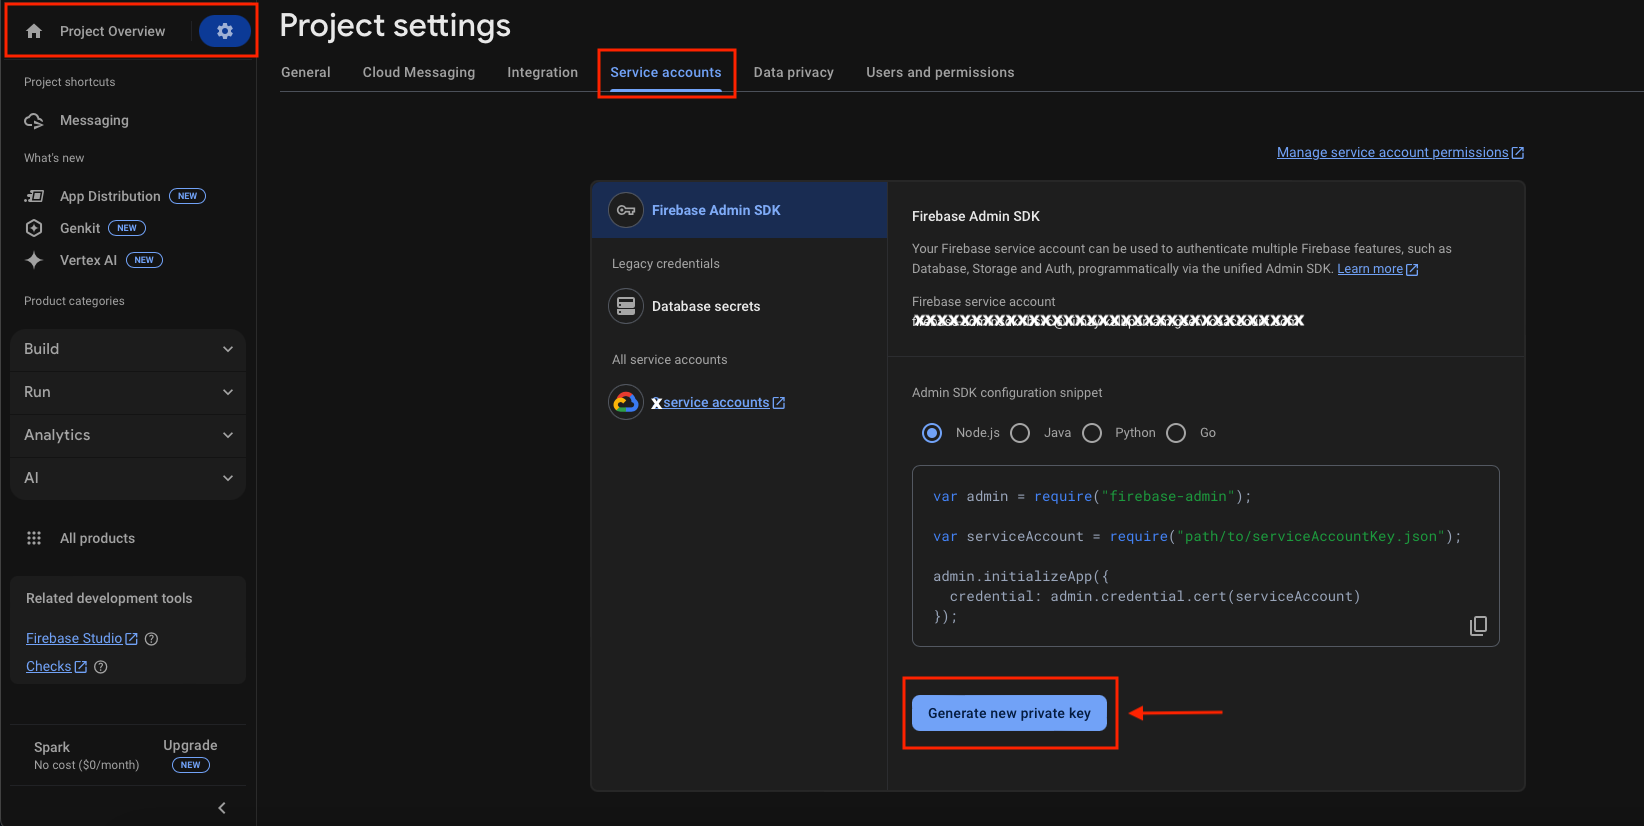Click Upgrade plan label
1644x826 pixels.
tap(190, 745)
